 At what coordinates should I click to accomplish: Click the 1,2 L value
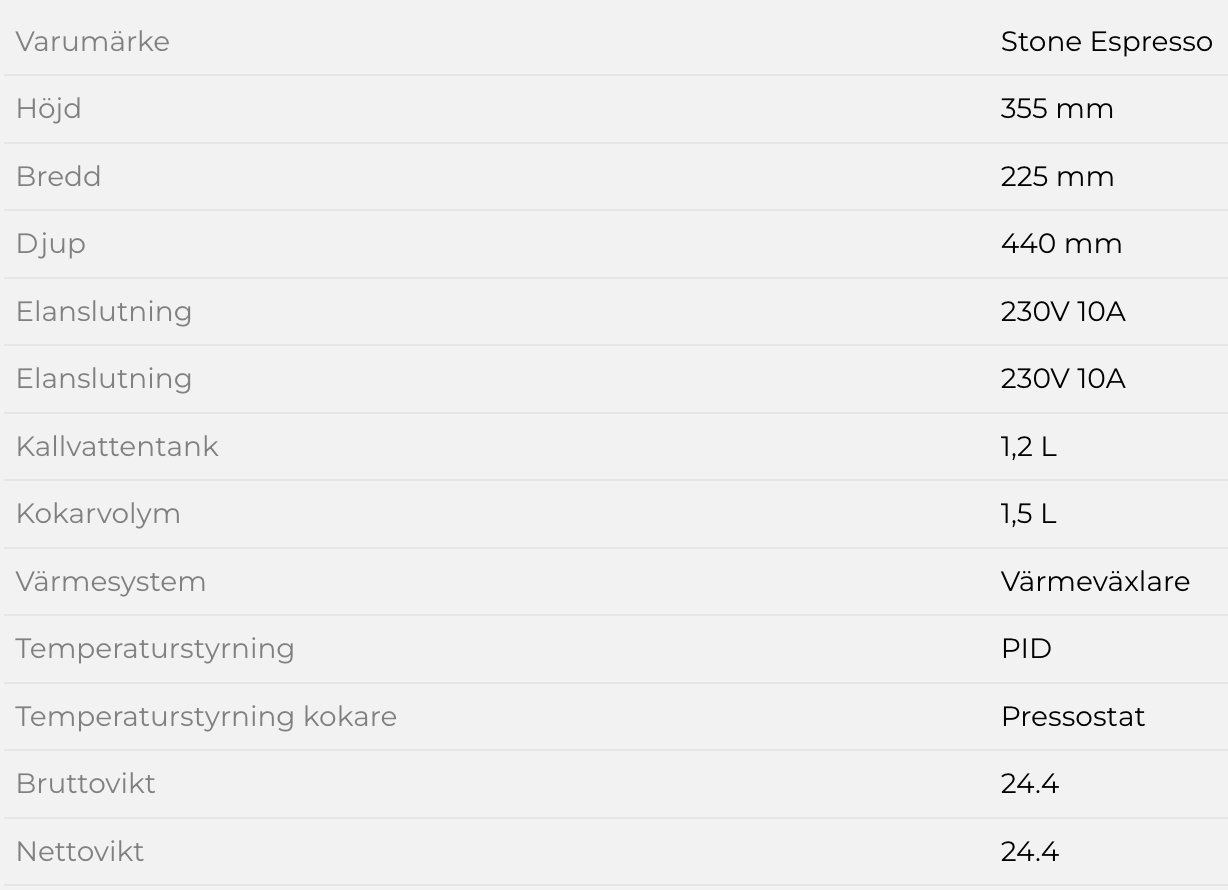tap(1028, 446)
